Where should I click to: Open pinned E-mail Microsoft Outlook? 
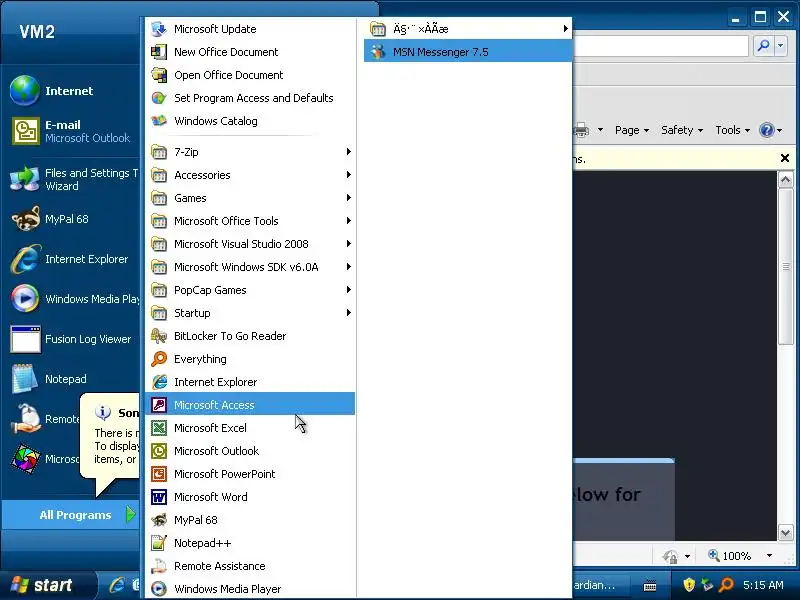(71, 131)
